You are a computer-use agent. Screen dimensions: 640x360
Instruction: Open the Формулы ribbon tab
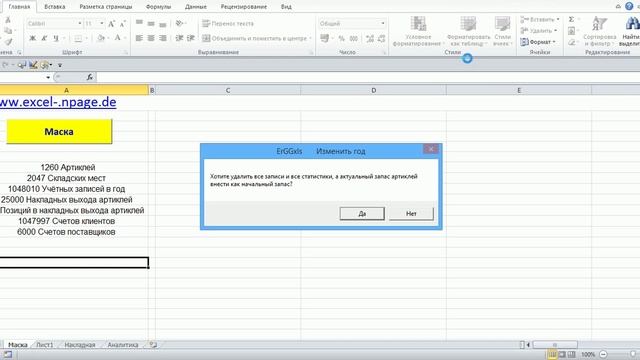pos(158,7)
